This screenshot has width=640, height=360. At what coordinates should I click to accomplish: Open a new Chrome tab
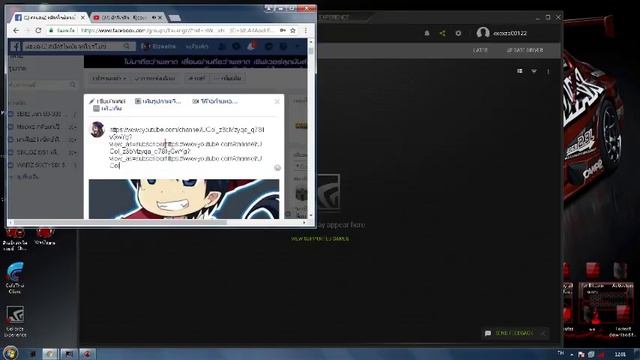(175, 18)
